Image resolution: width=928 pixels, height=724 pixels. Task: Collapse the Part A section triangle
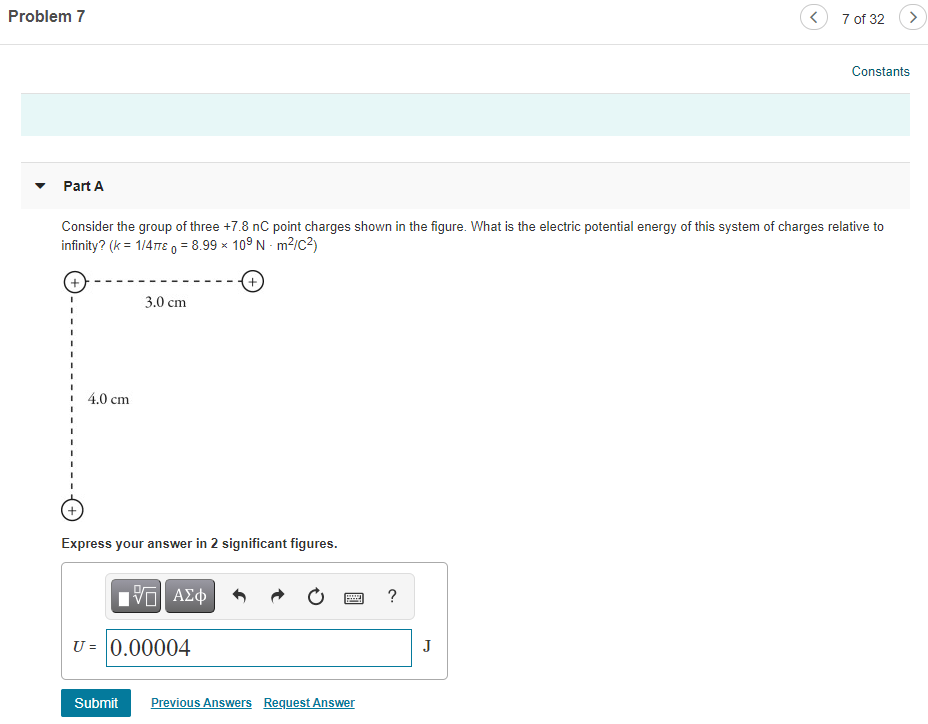point(40,186)
